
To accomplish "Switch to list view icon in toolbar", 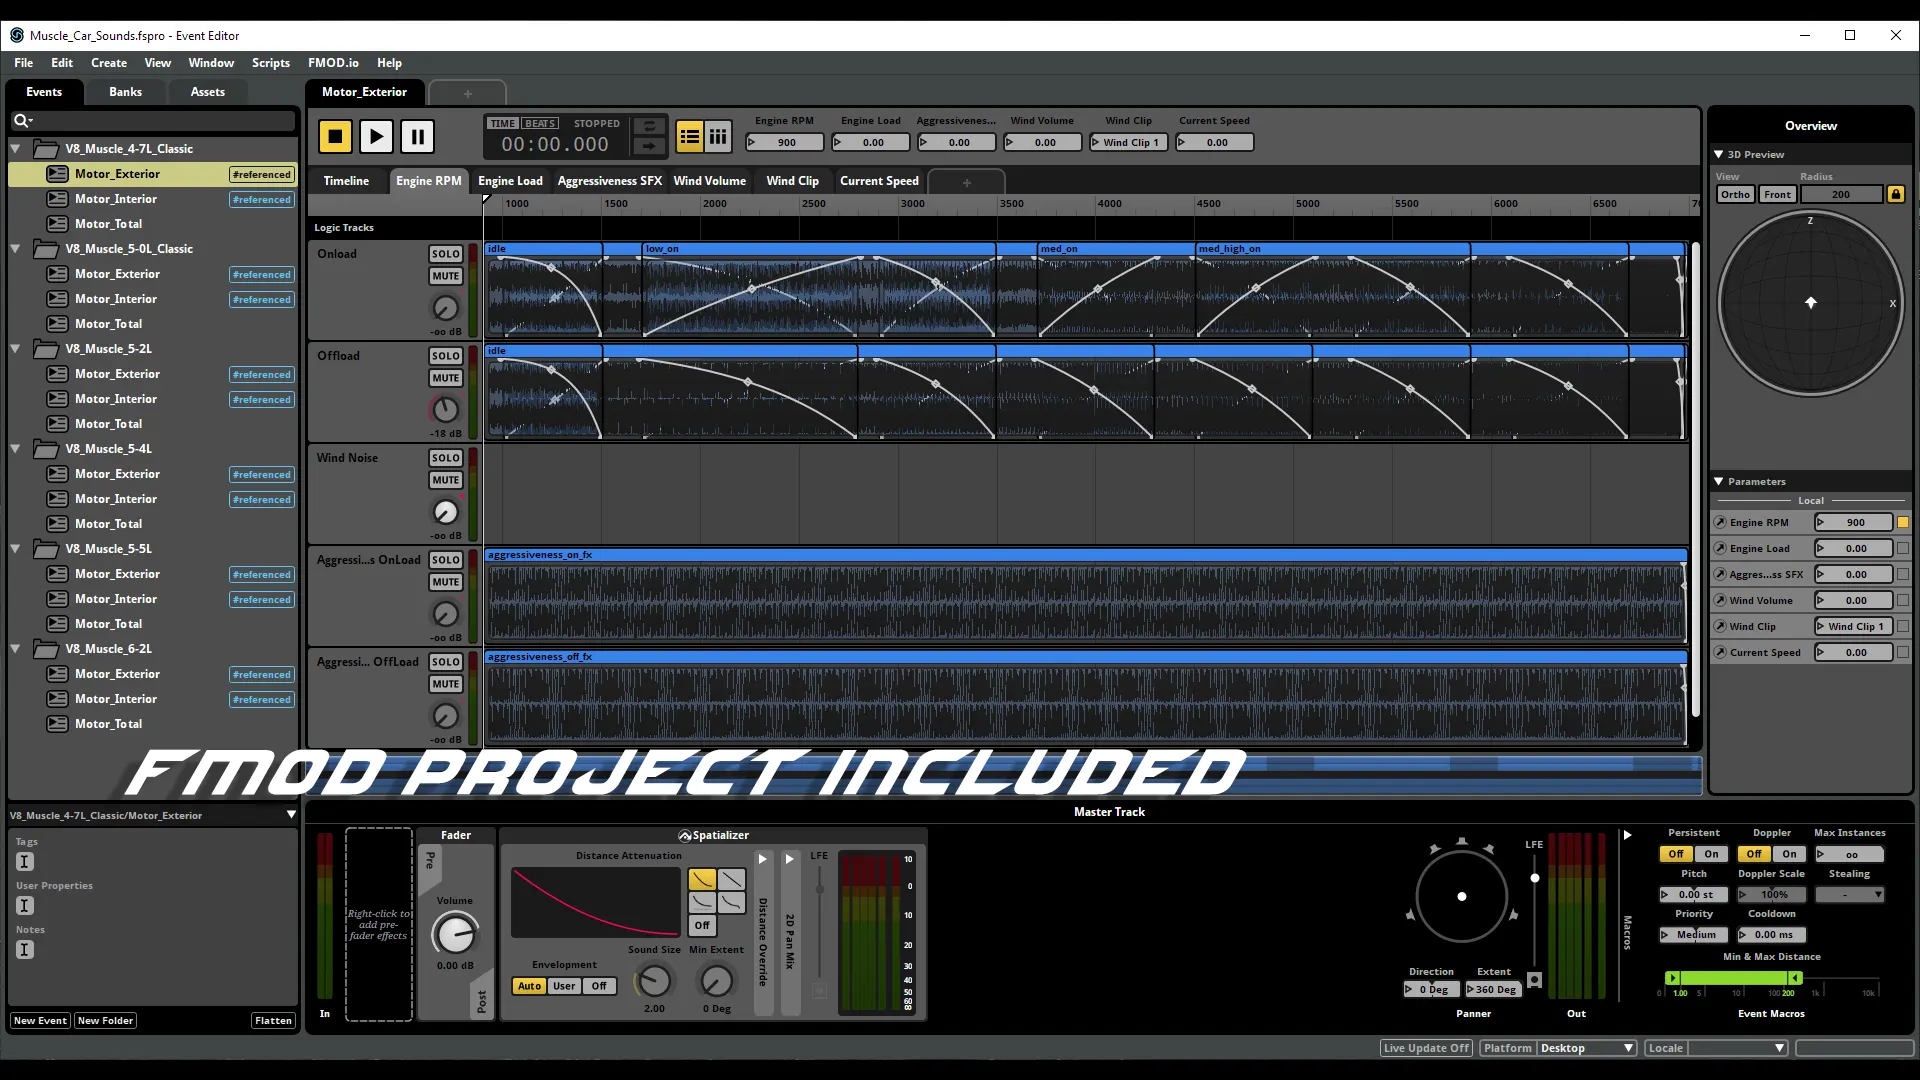I will [x=689, y=137].
